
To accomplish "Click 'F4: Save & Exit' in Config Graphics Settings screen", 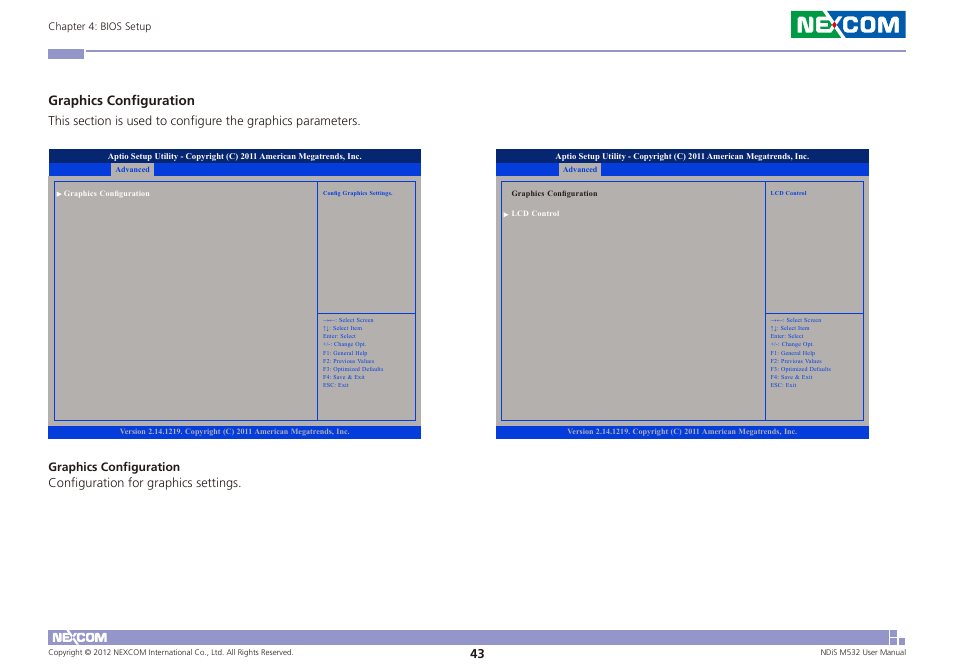I will (344, 377).
